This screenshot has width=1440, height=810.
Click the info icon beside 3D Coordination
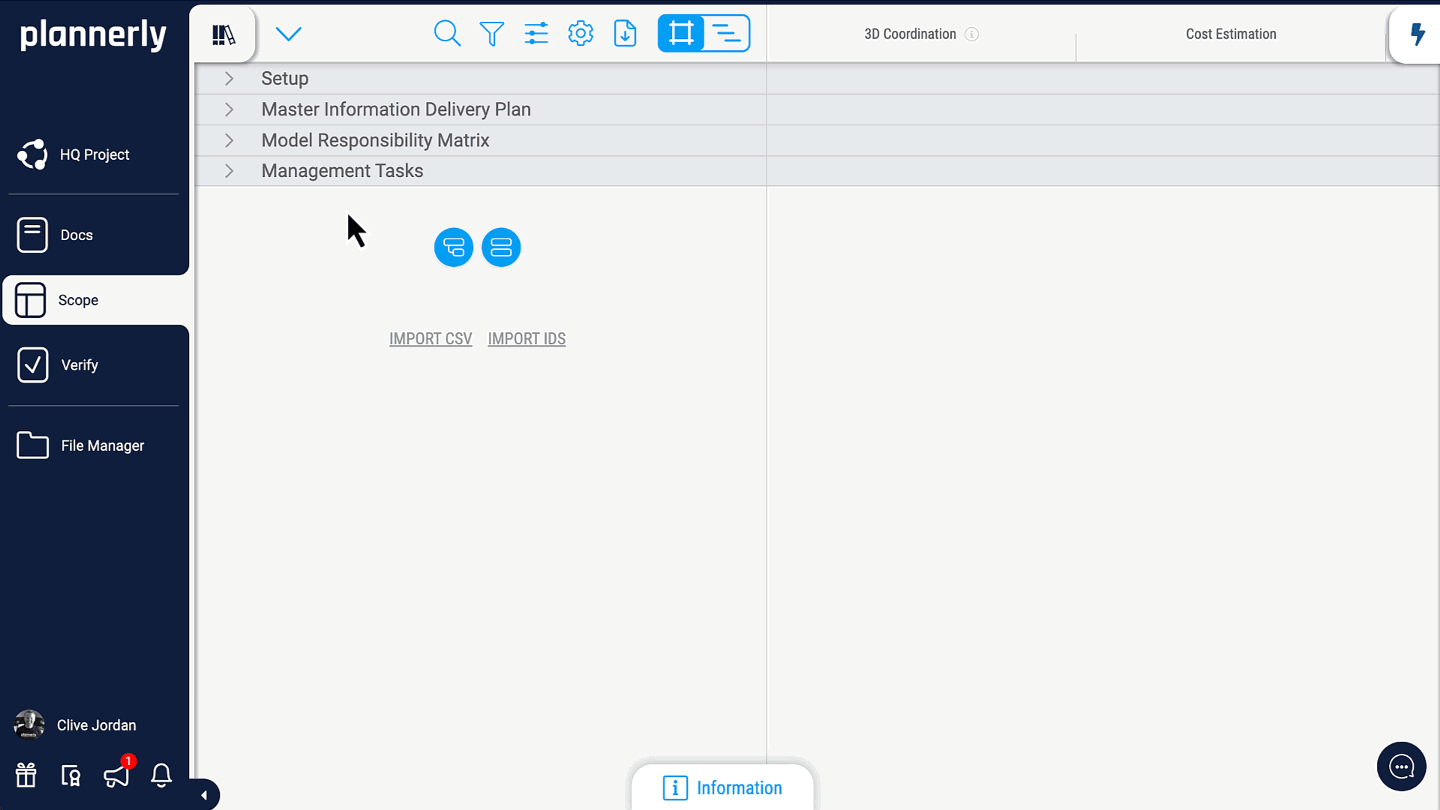(x=972, y=34)
